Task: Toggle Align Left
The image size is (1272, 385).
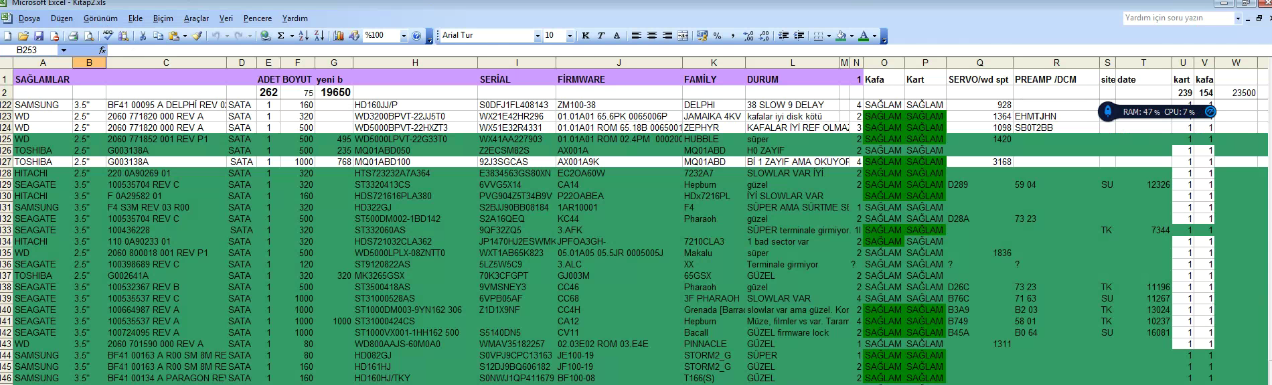Action: click(636, 35)
